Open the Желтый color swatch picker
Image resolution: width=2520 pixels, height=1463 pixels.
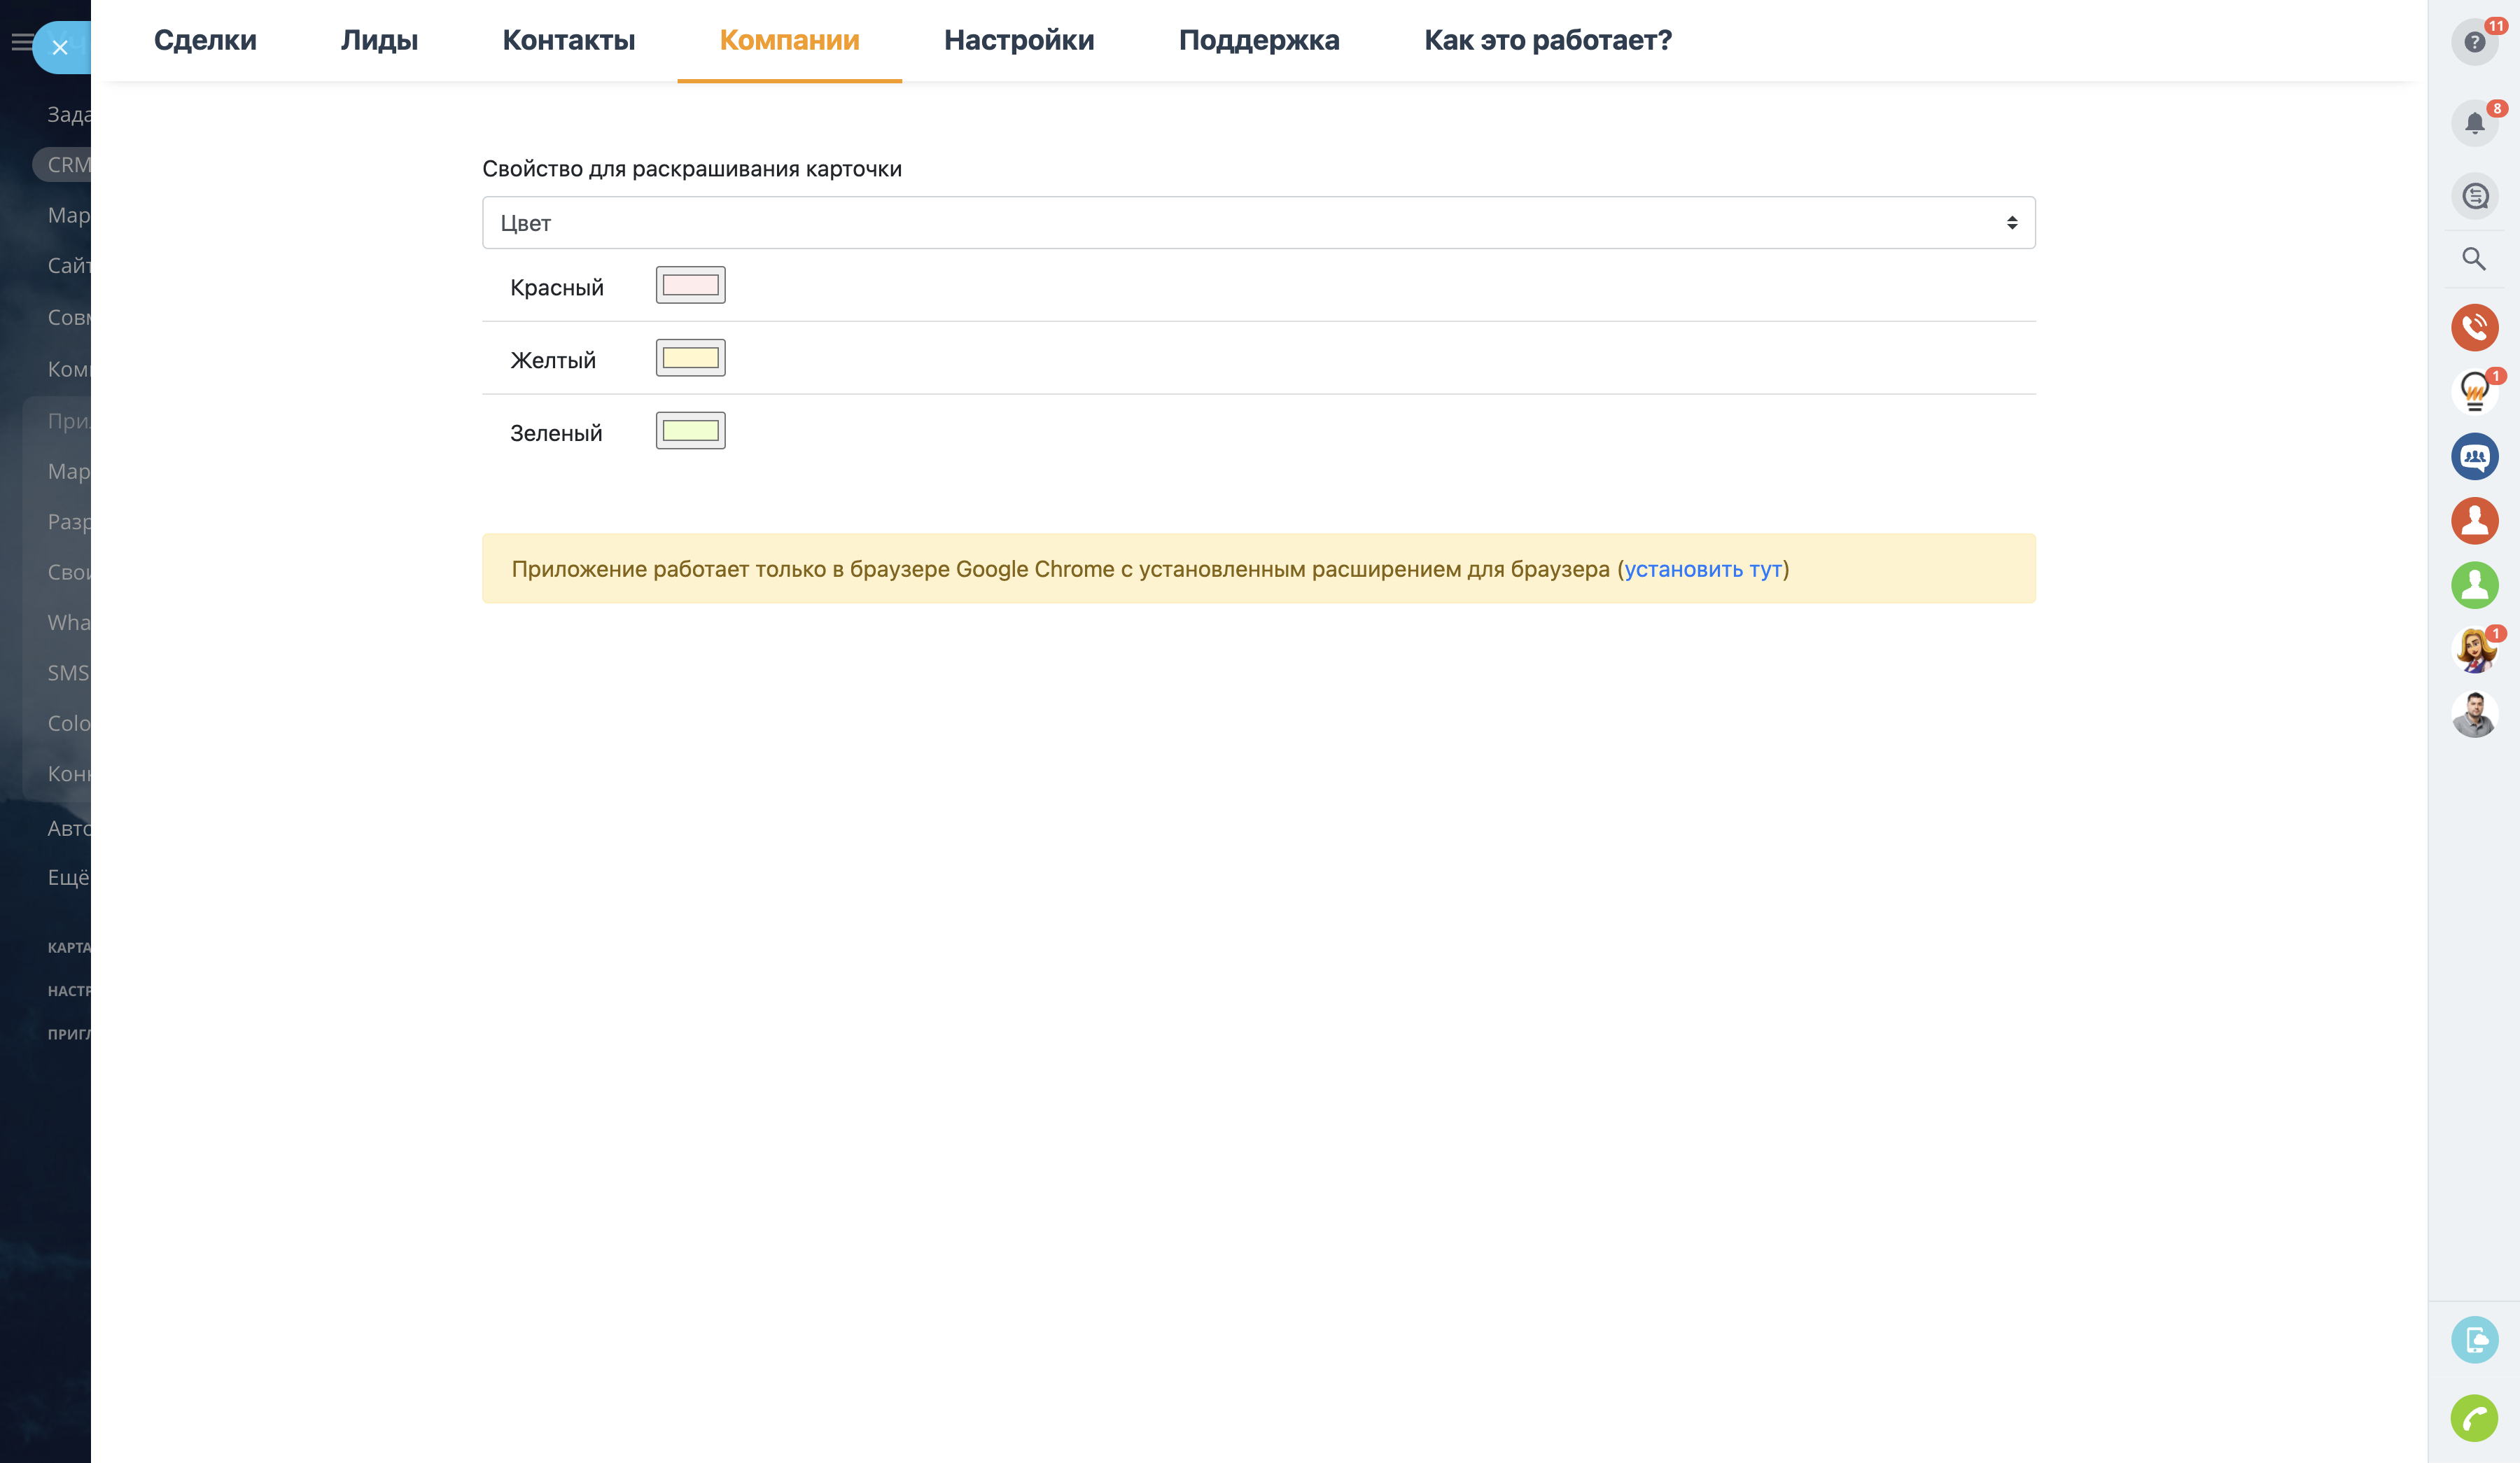tap(690, 358)
